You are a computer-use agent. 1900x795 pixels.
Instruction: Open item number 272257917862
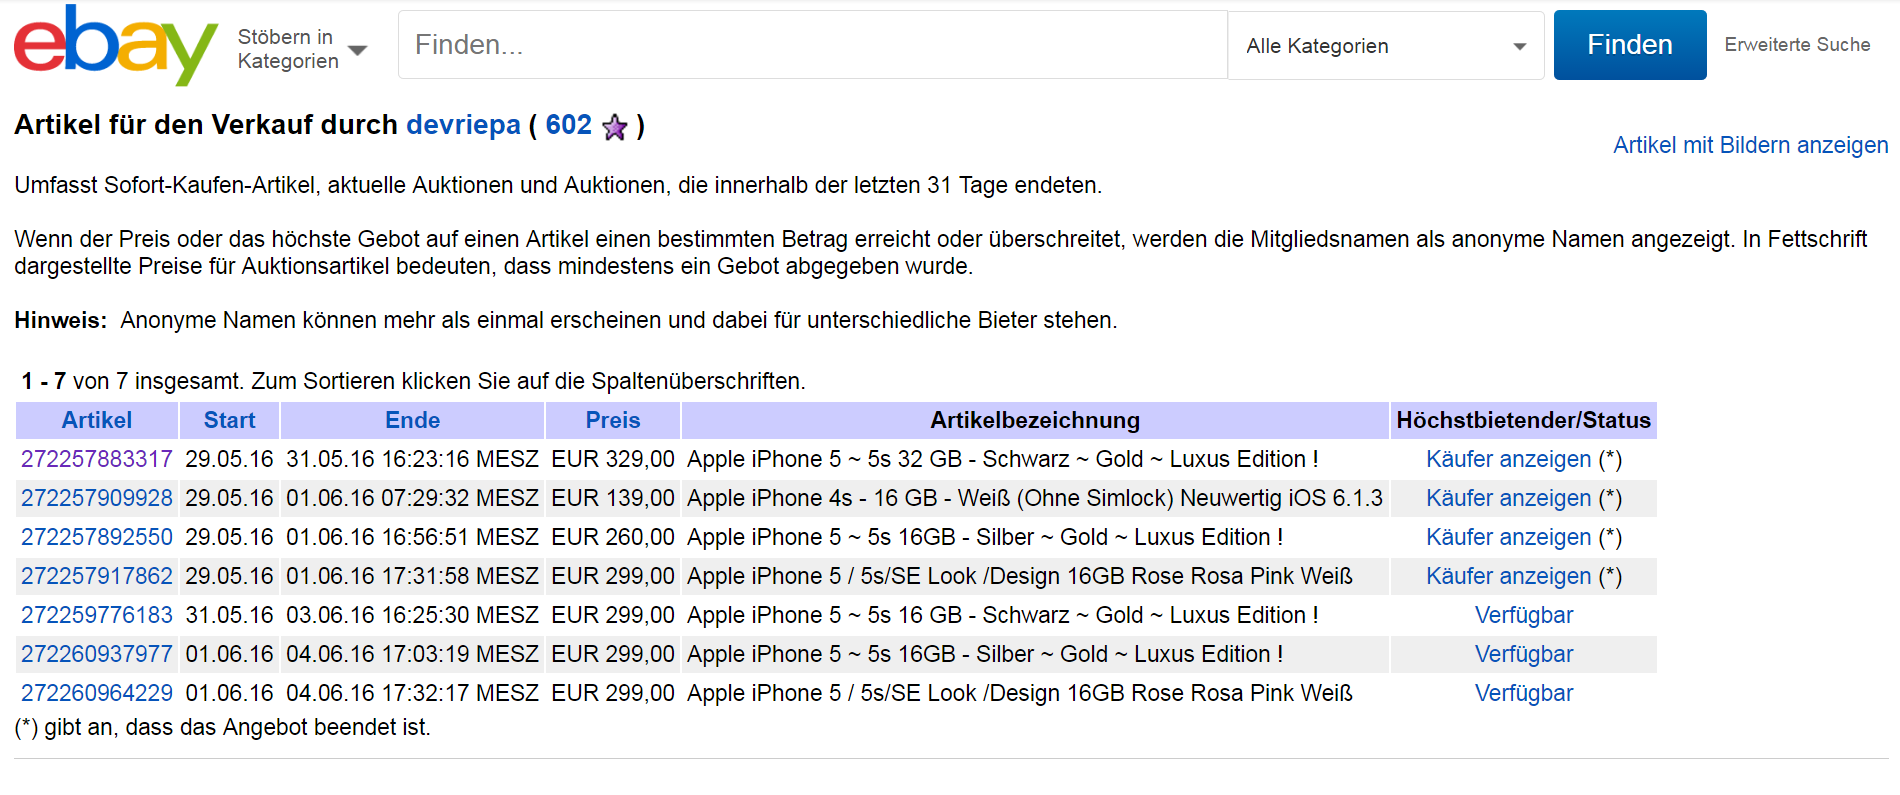(97, 576)
